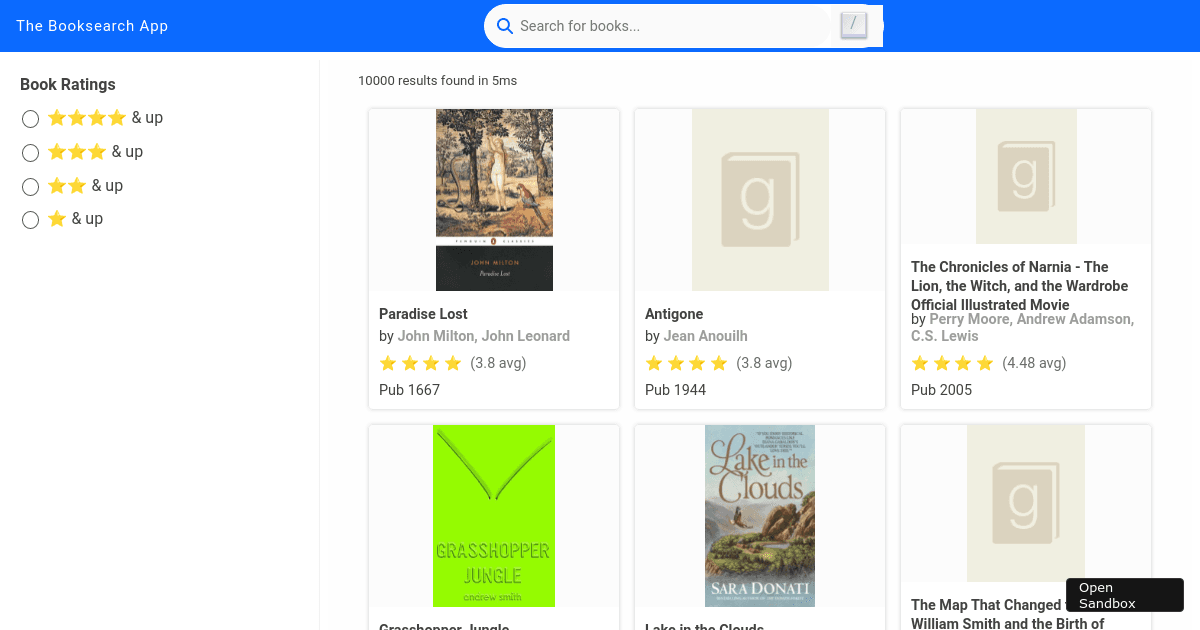Open the Paradise Lost book title link
Viewport: 1200px width, 630px height.
pyautogui.click(x=423, y=313)
